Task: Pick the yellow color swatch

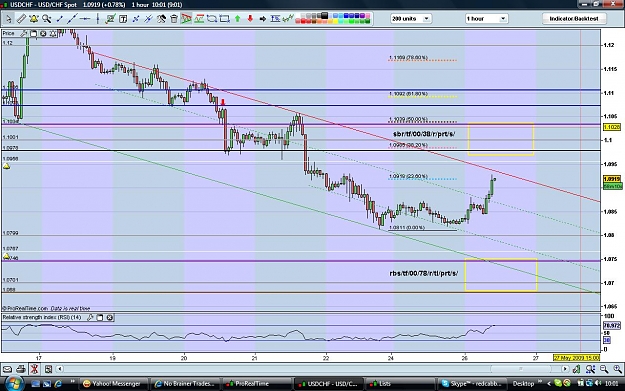Action: (x=335, y=21)
